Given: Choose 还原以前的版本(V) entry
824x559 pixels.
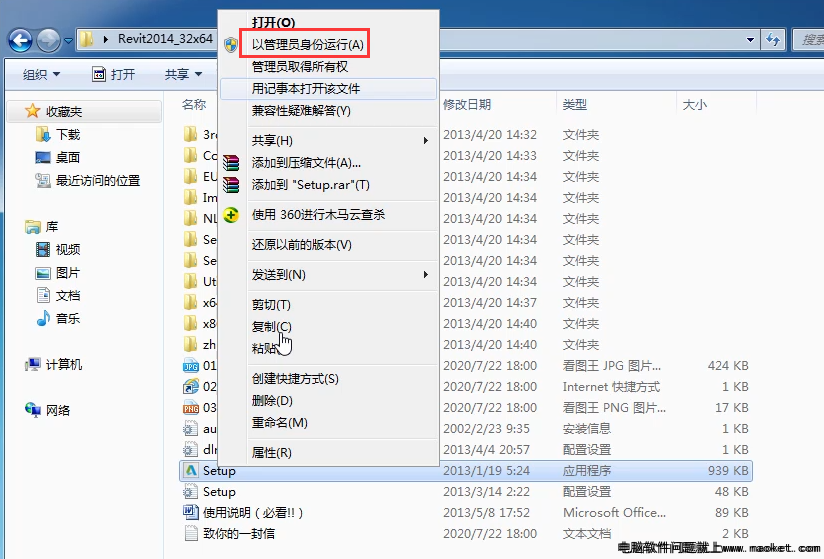Looking at the screenshot, I should point(302,245).
